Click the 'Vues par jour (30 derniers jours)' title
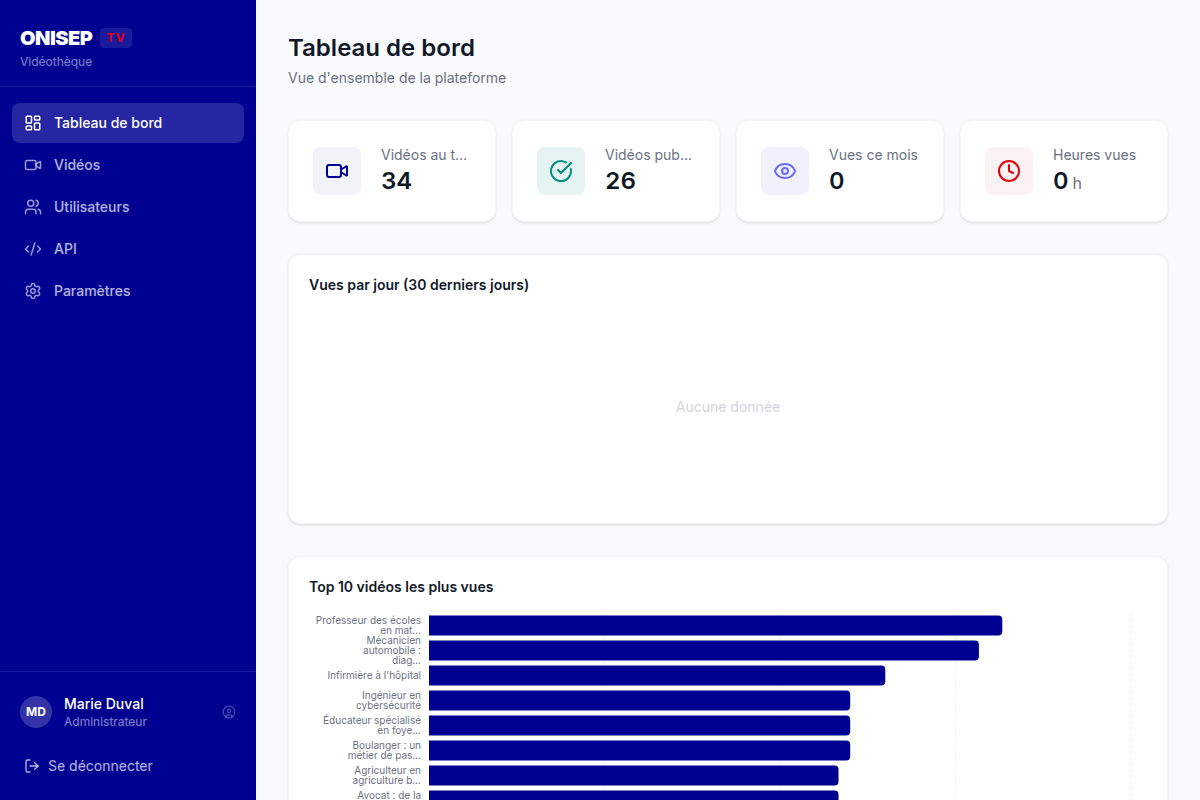 tap(419, 285)
